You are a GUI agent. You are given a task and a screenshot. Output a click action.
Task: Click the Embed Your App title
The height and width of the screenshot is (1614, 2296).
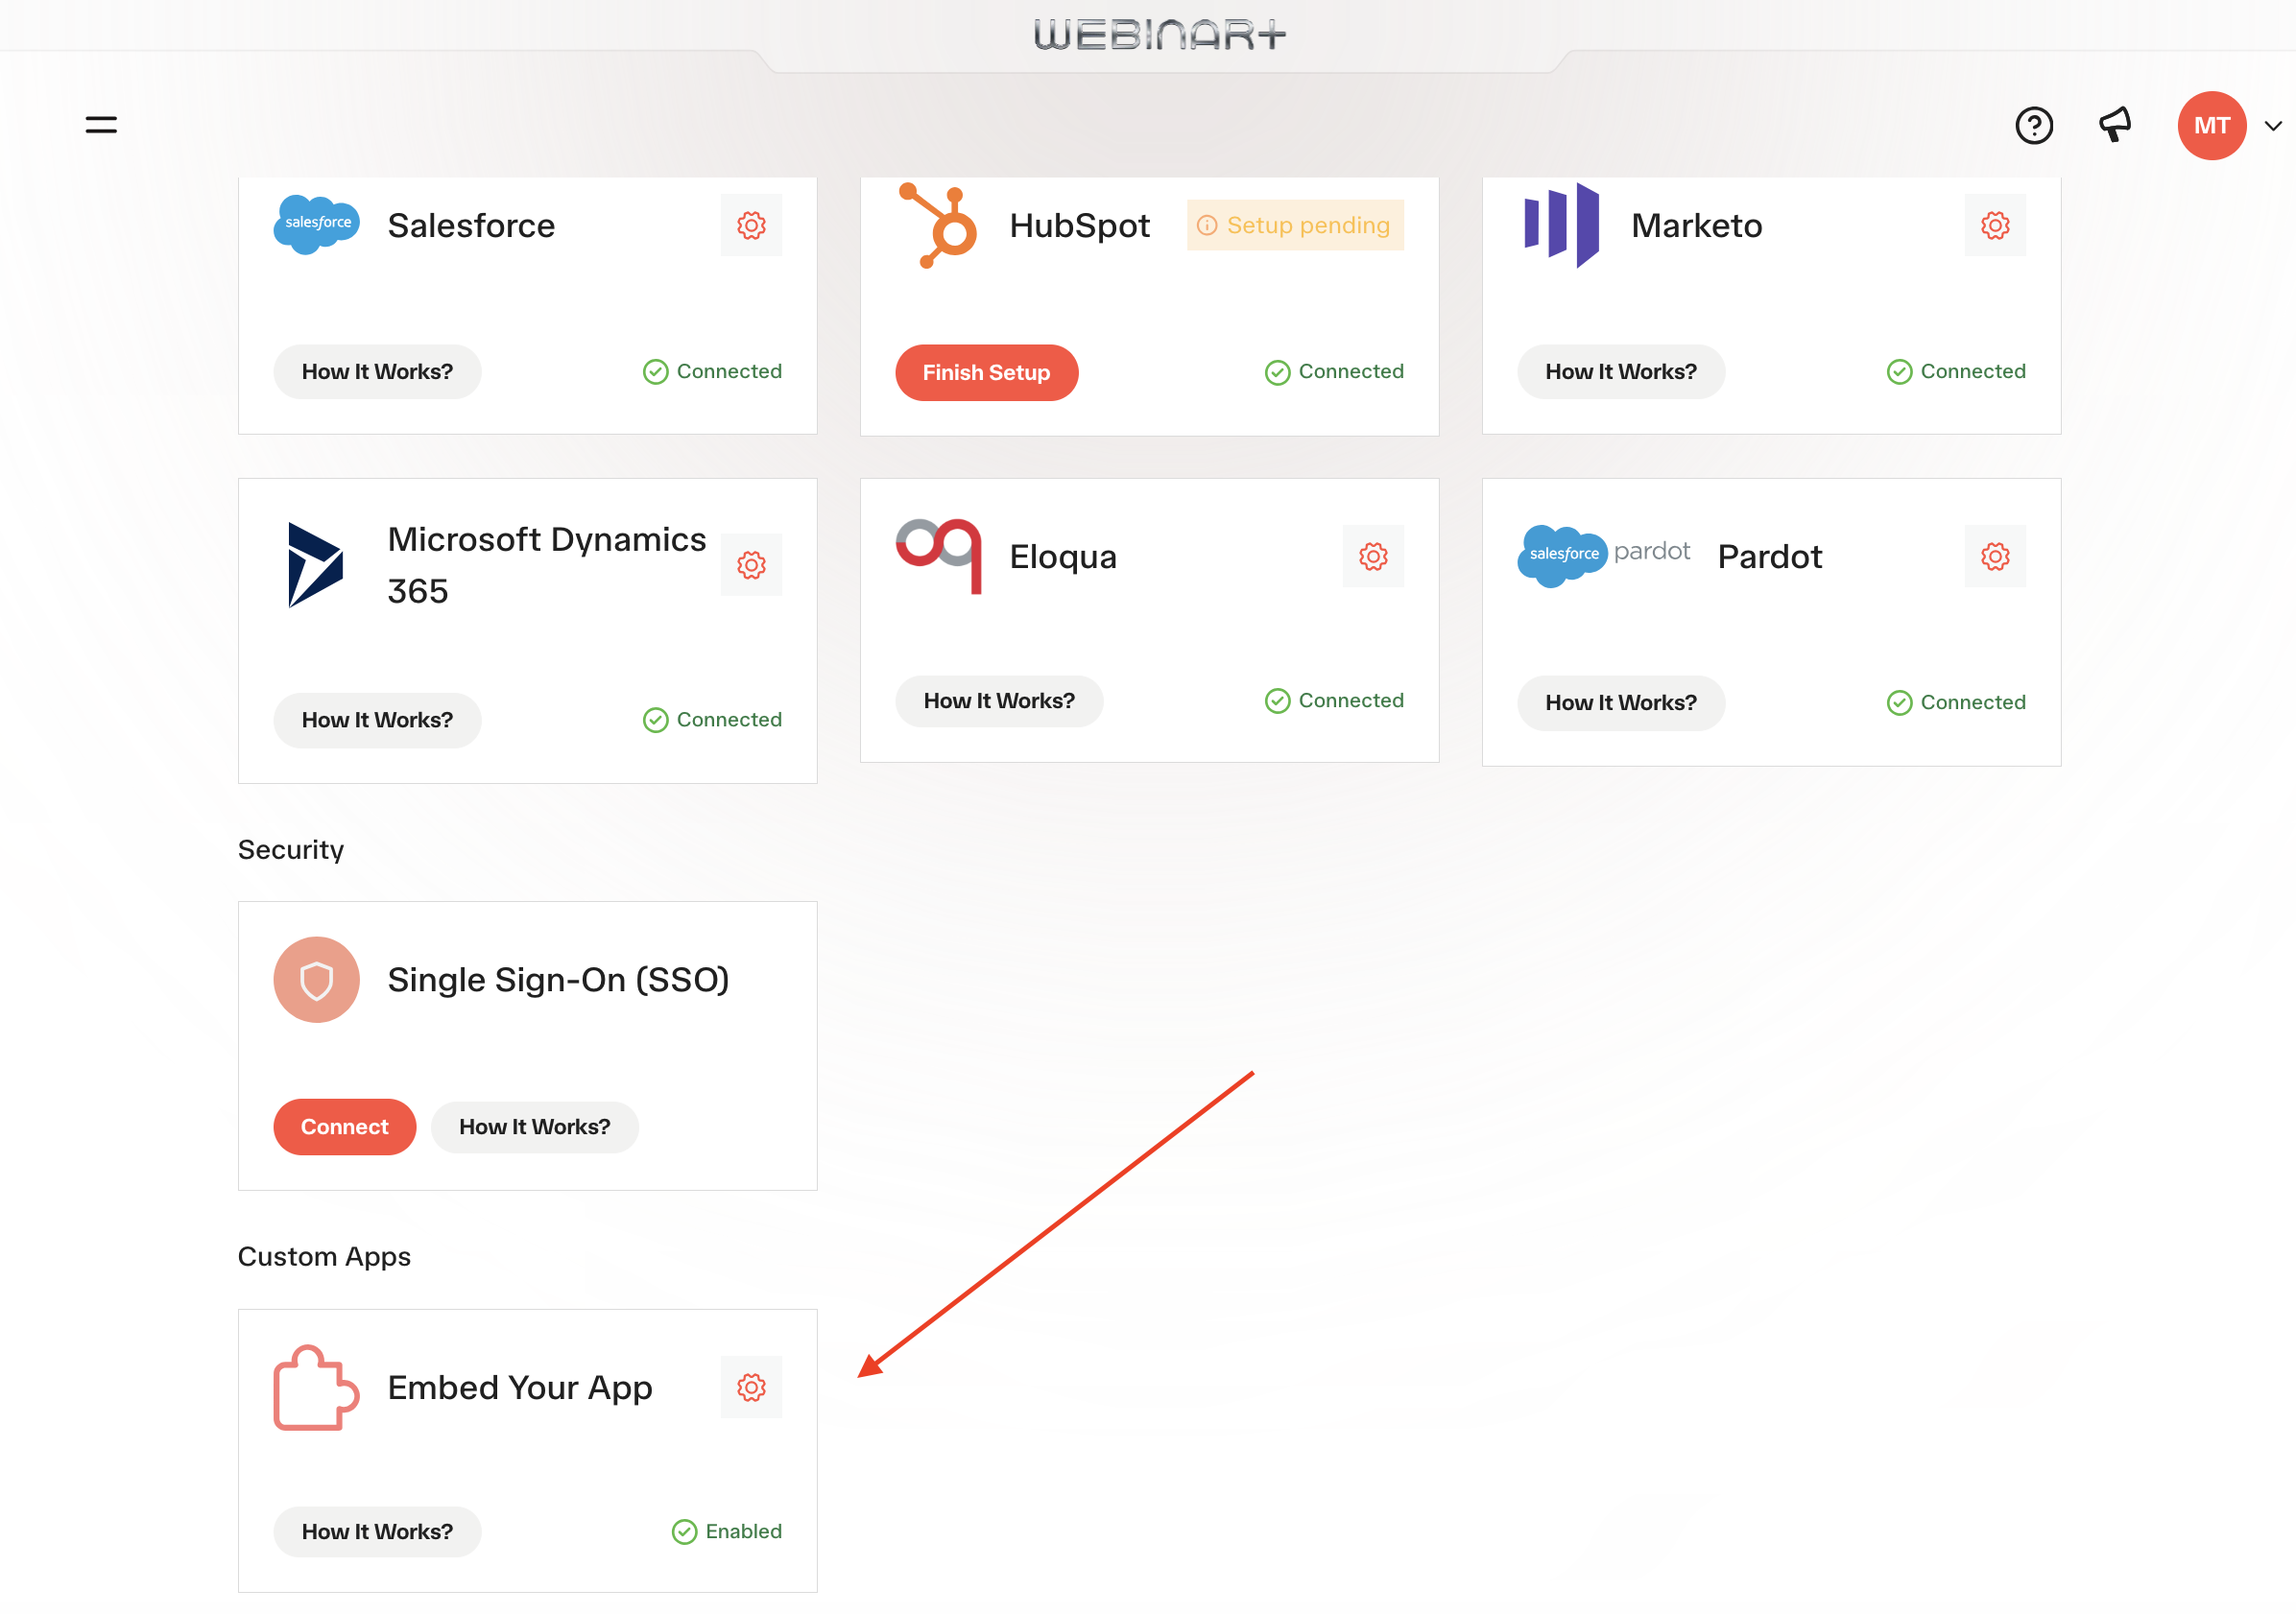point(520,1388)
